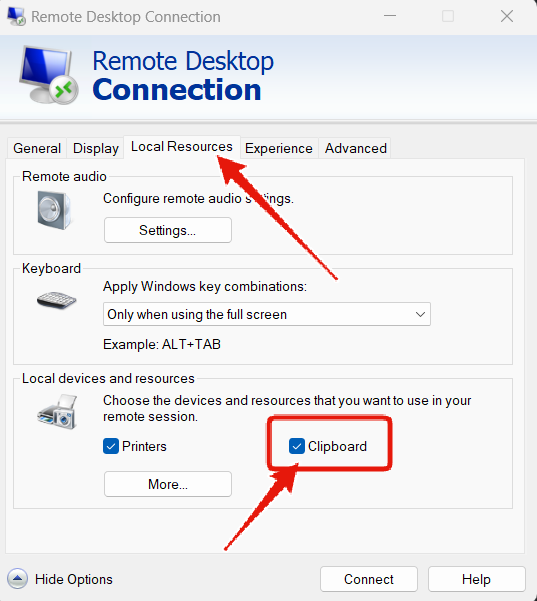Click 'Apply Windows key combinations:' label

point(205,286)
